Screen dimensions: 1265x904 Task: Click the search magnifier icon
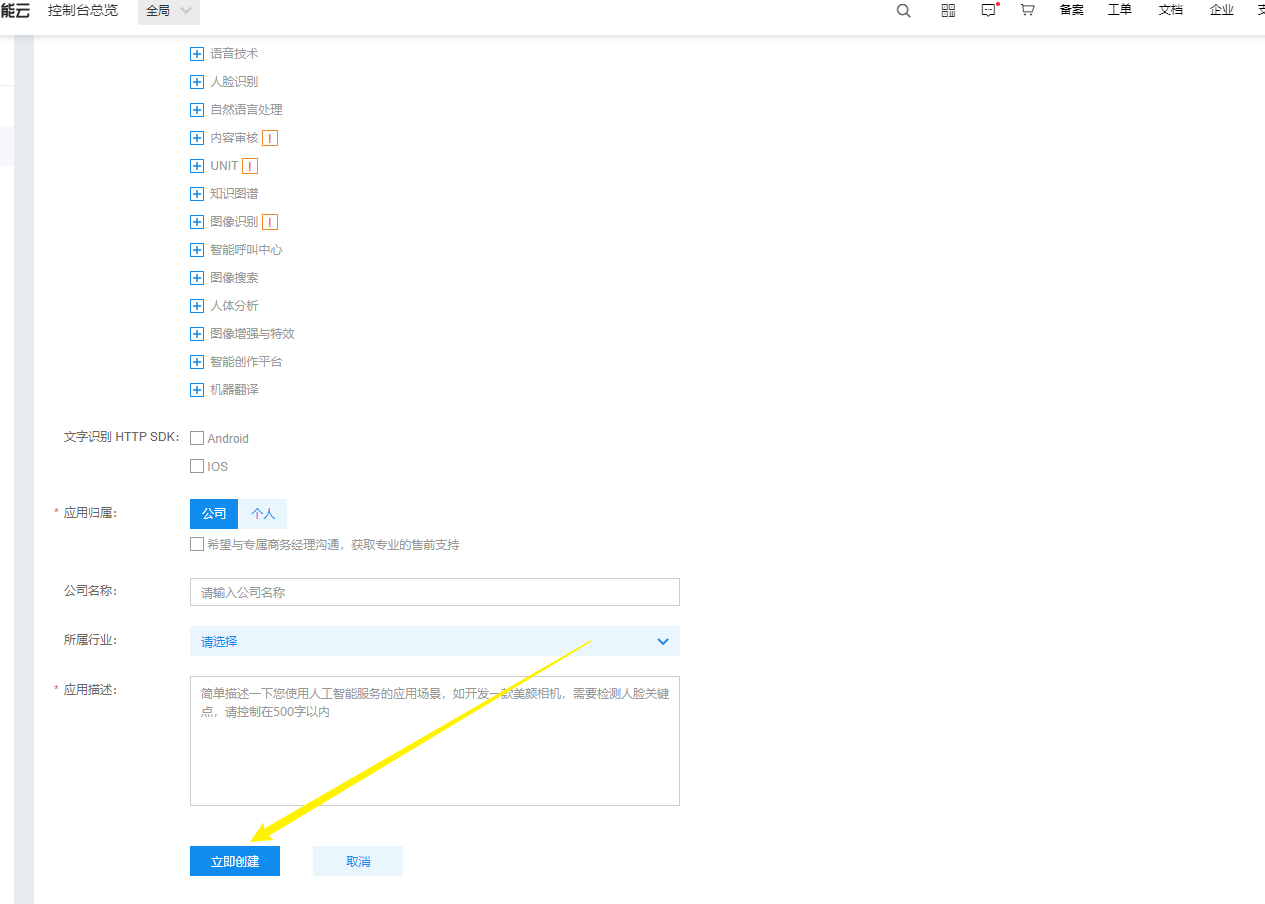pyautogui.click(x=903, y=10)
